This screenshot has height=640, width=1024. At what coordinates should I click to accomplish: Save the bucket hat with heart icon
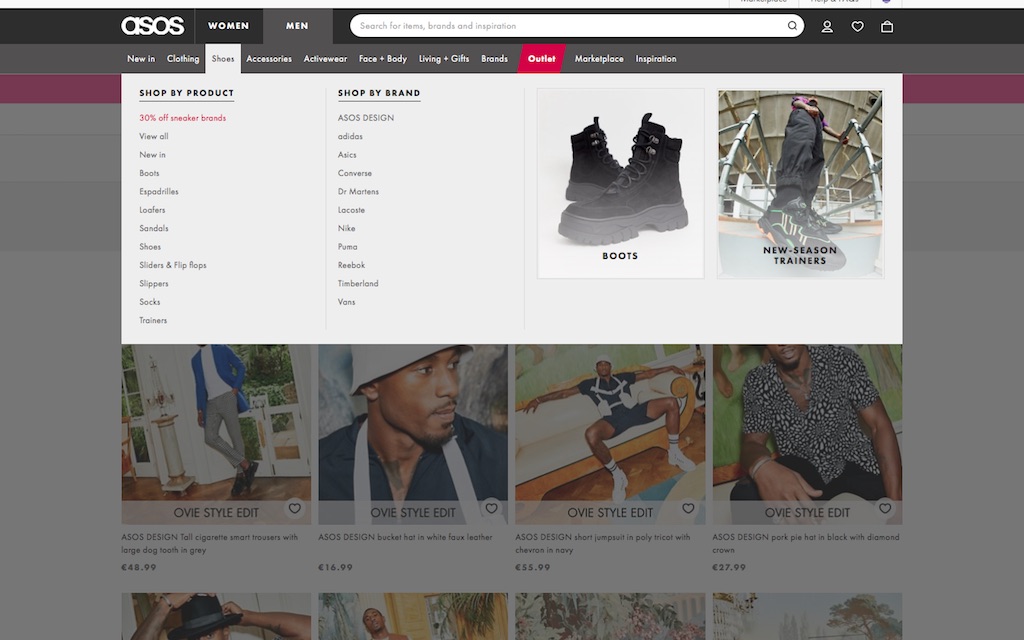pyautogui.click(x=491, y=508)
